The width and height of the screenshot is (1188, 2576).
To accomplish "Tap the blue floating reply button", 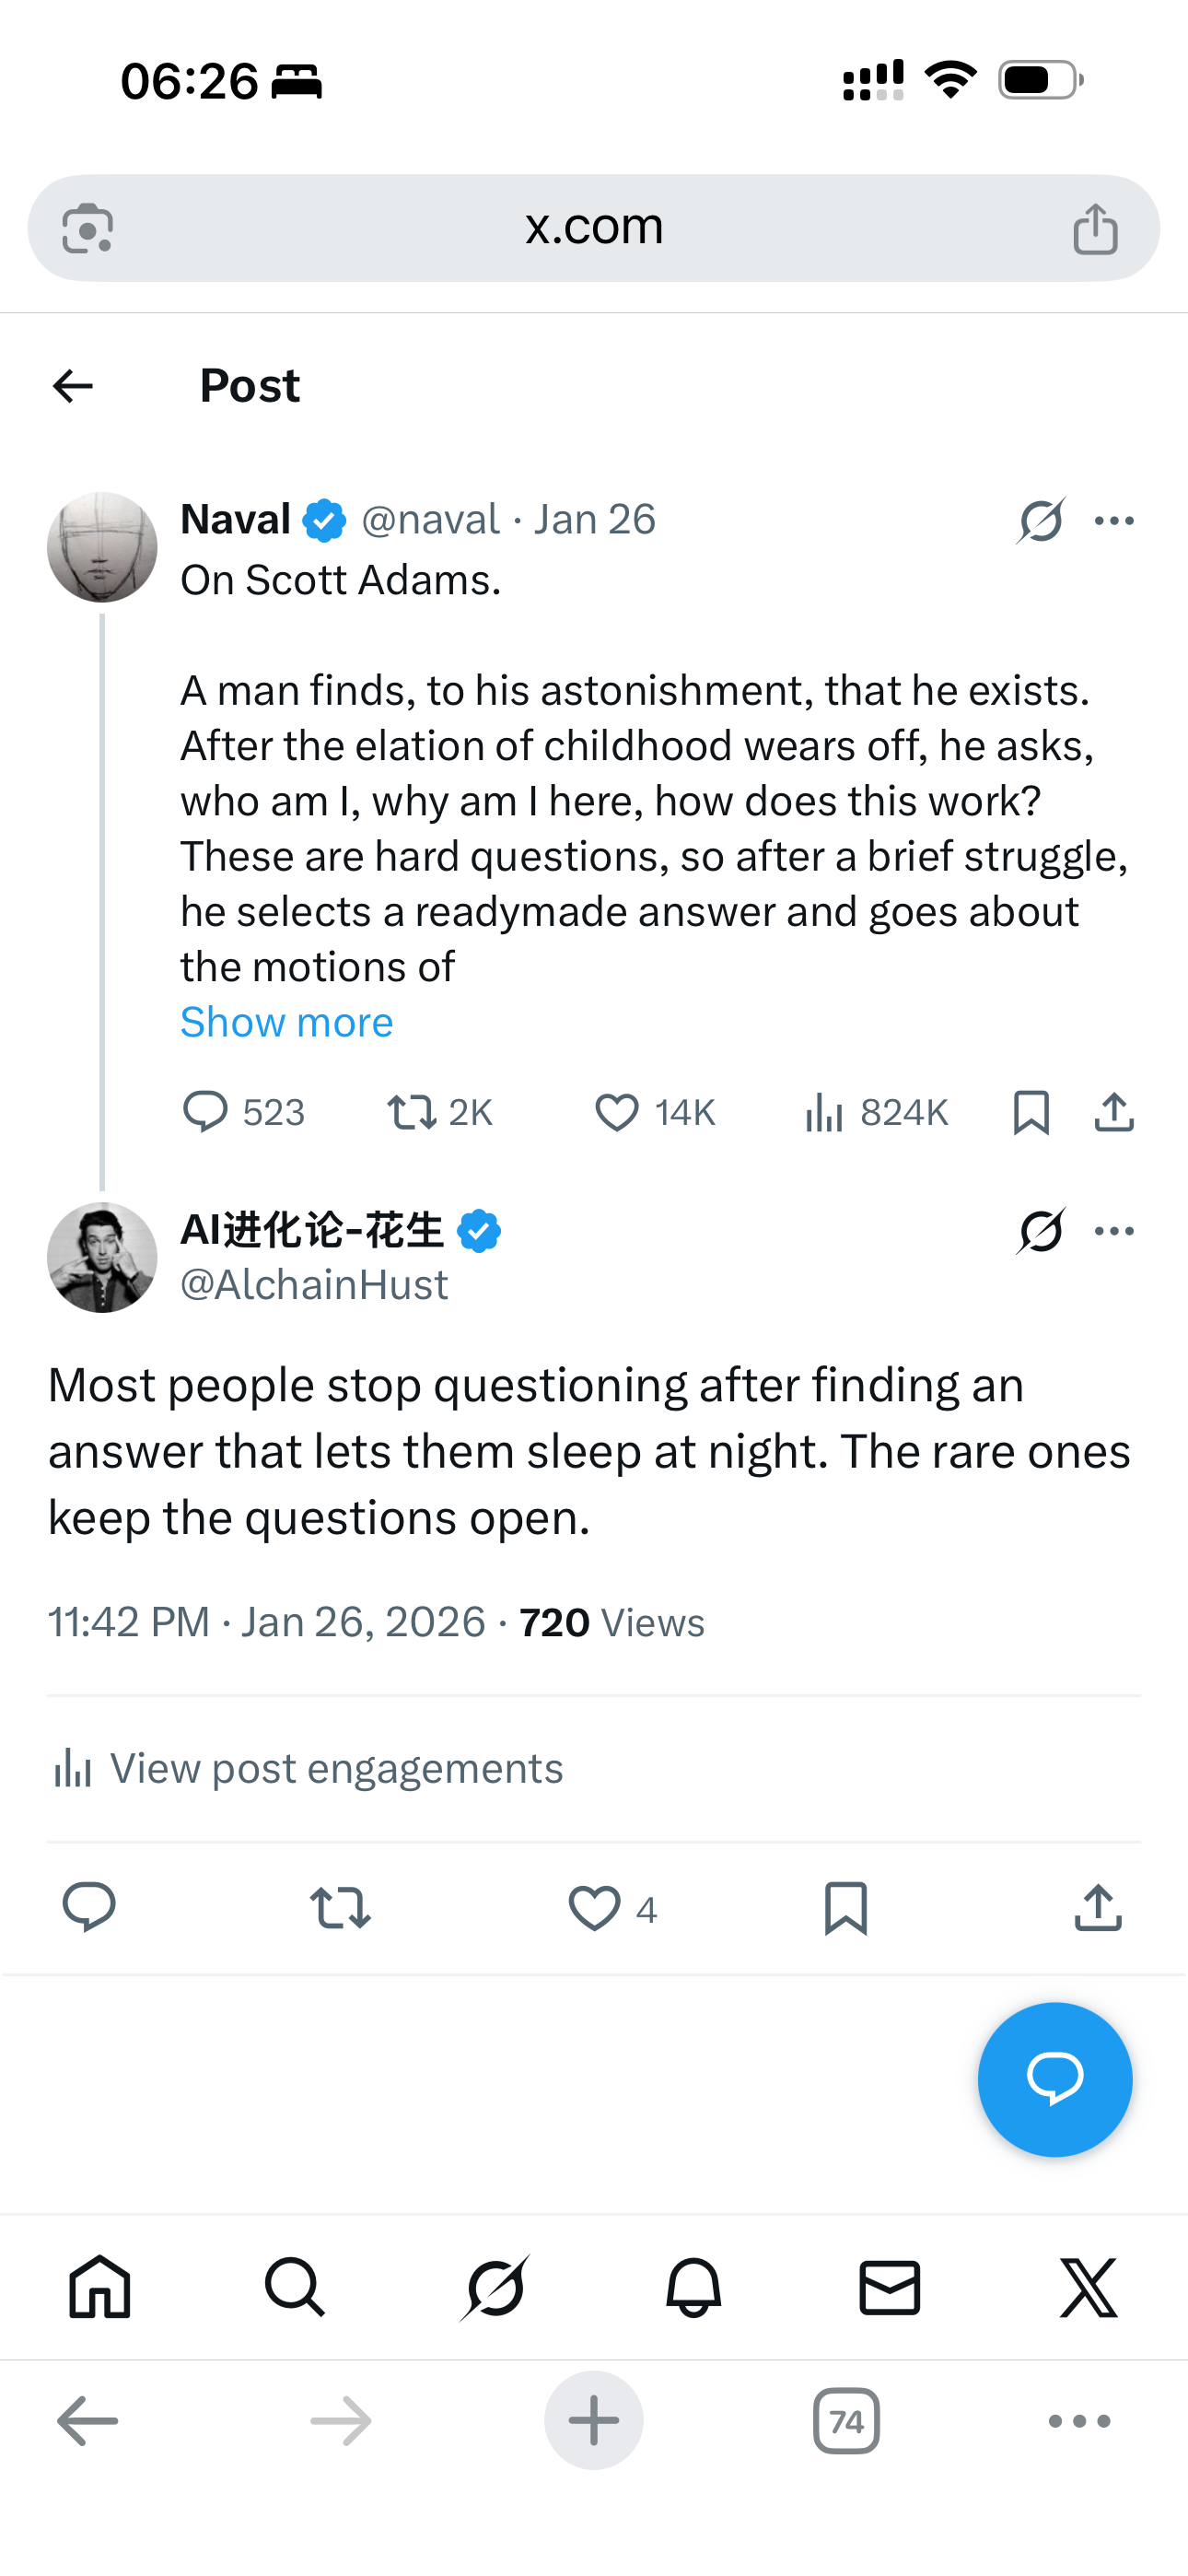I will [1054, 2079].
